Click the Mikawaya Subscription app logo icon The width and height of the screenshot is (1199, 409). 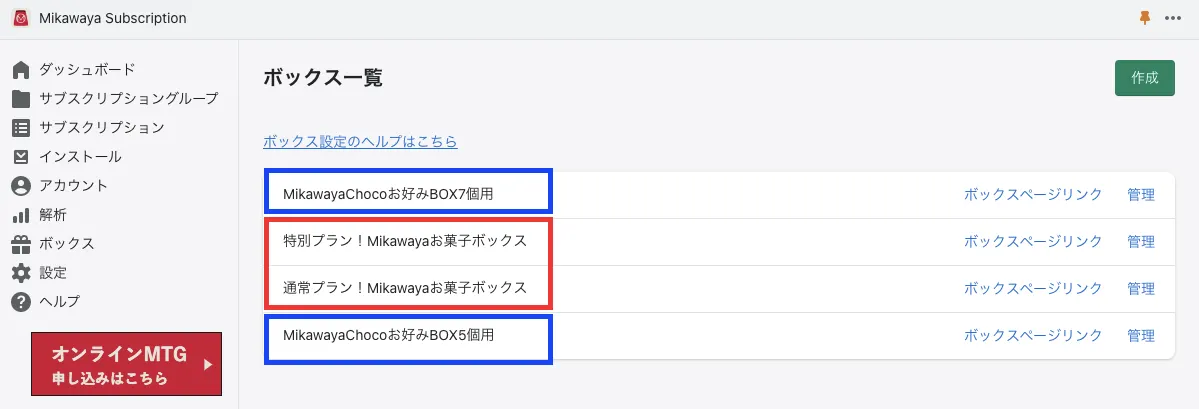coord(20,18)
